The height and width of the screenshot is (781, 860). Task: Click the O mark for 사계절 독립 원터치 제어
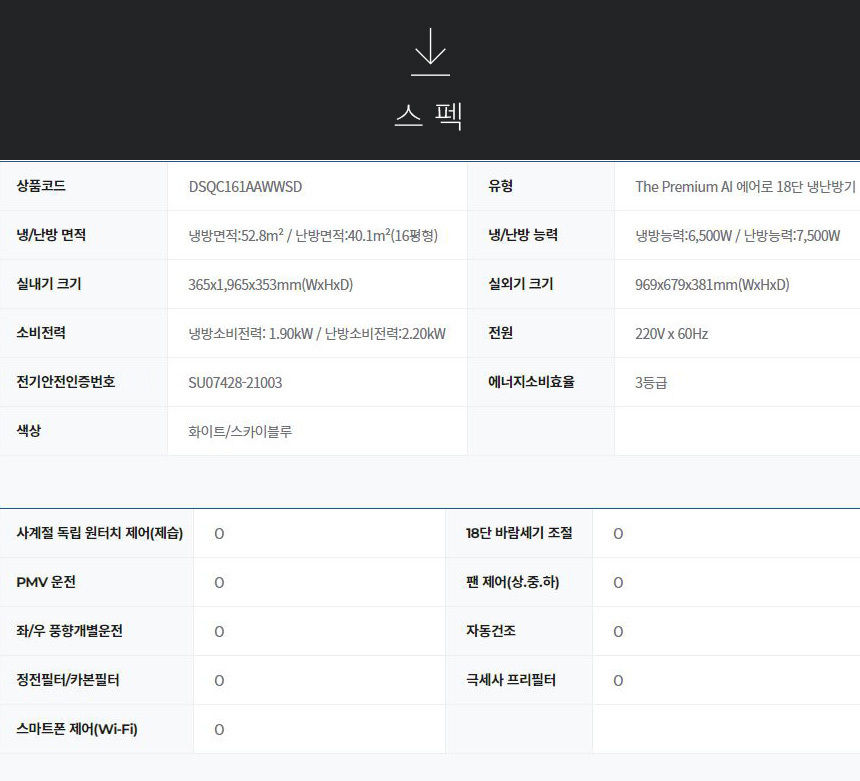click(219, 534)
